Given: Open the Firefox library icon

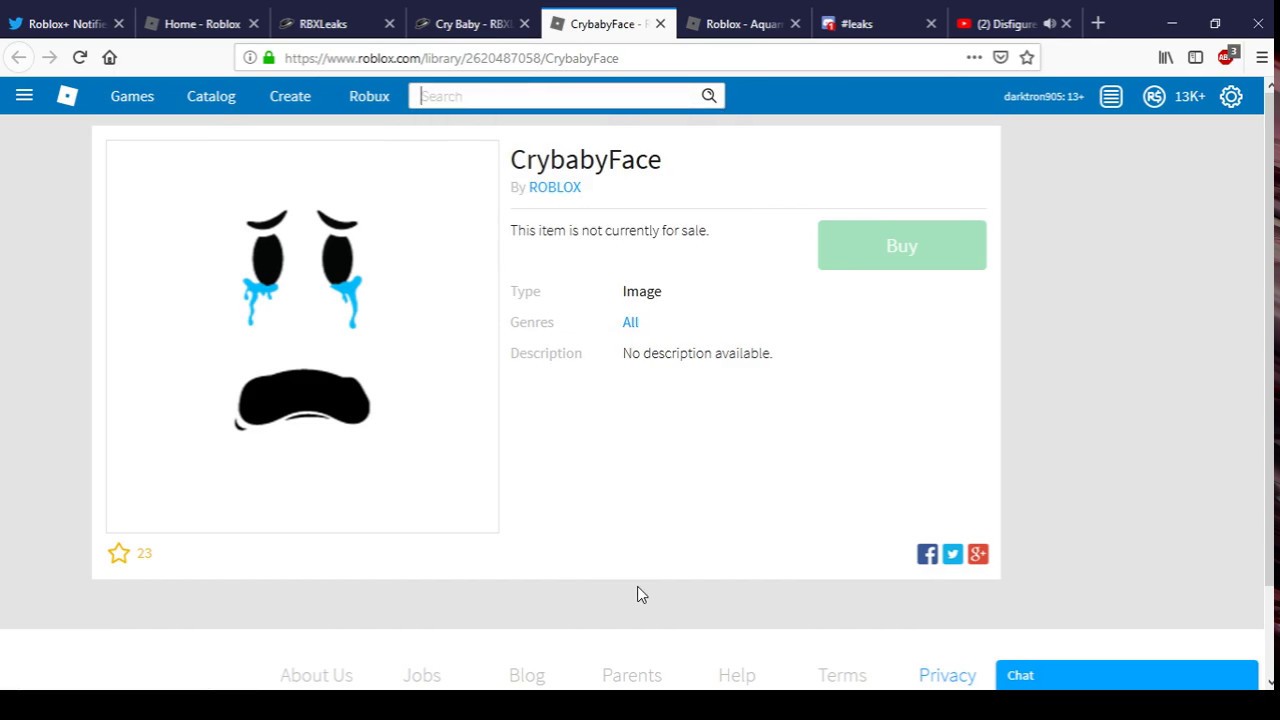Looking at the screenshot, I should pyautogui.click(x=1166, y=58).
